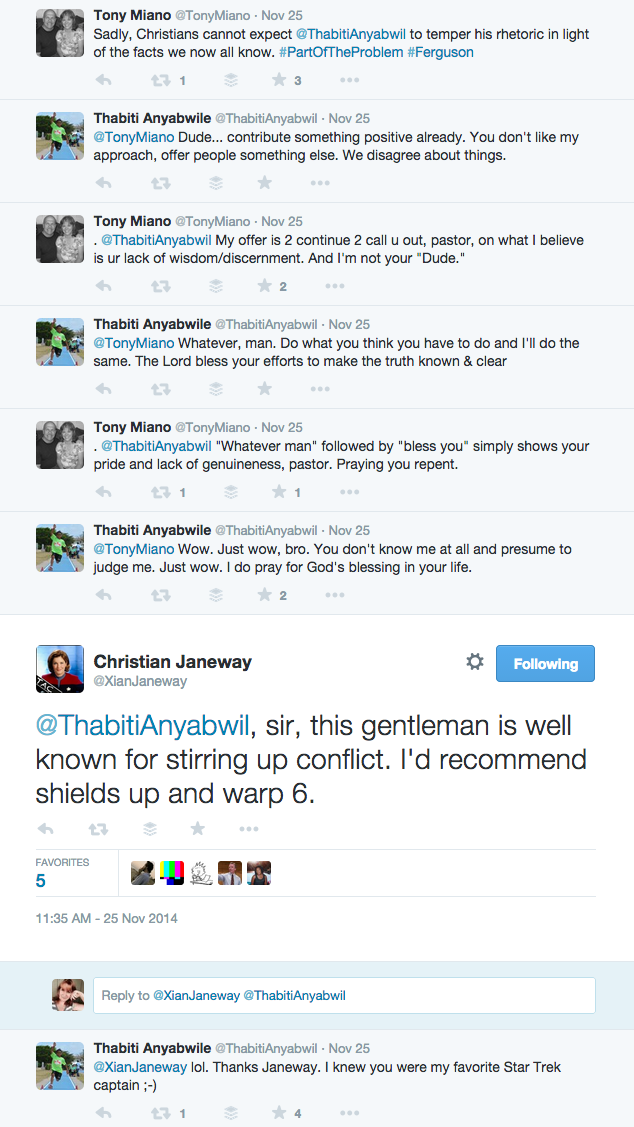Open the favorites count of 5
This screenshot has width=634, height=1127.
point(41,881)
